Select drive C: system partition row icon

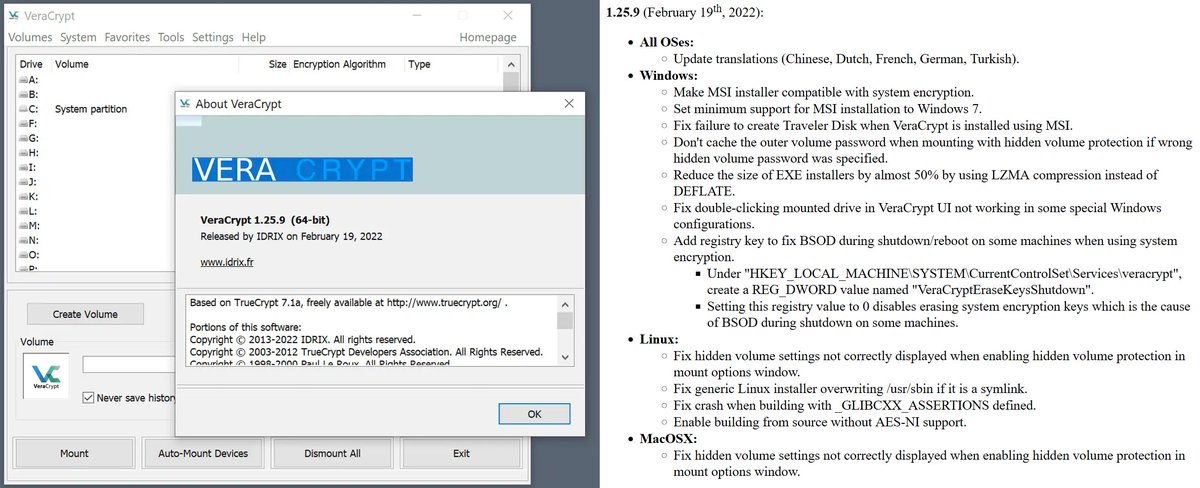point(23,109)
